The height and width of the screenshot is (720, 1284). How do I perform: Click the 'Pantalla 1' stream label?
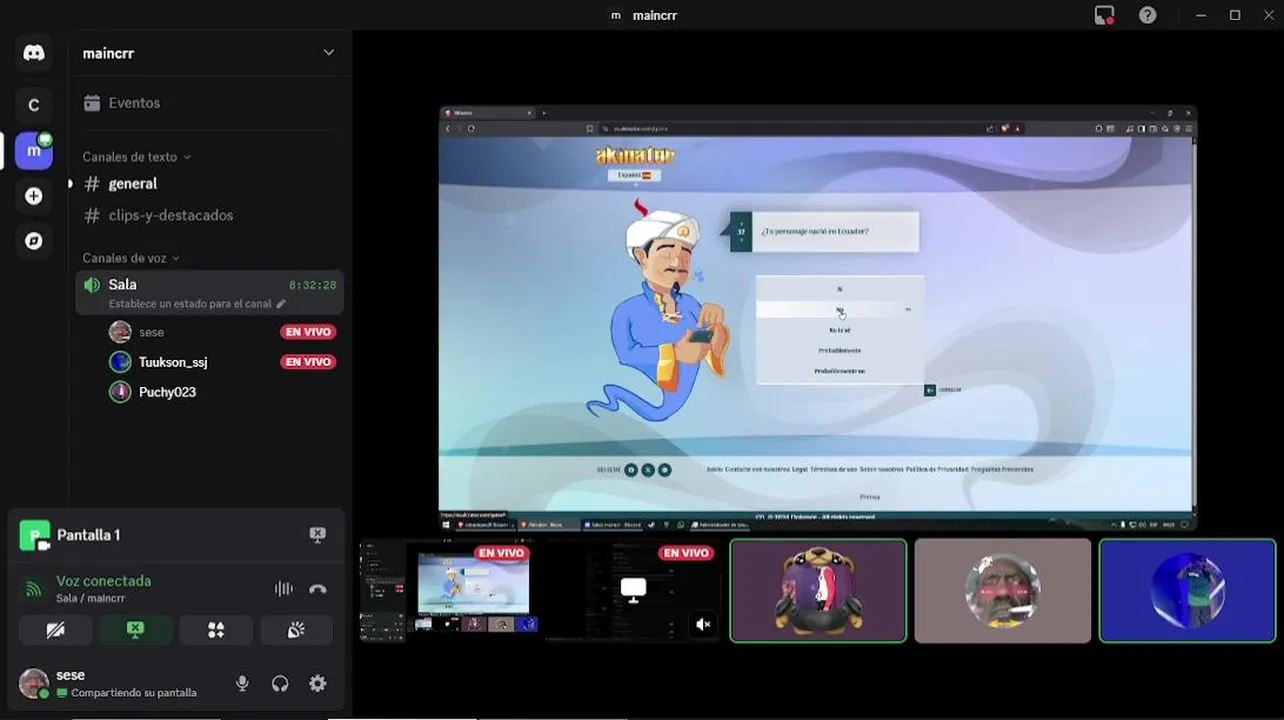(x=89, y=535)
